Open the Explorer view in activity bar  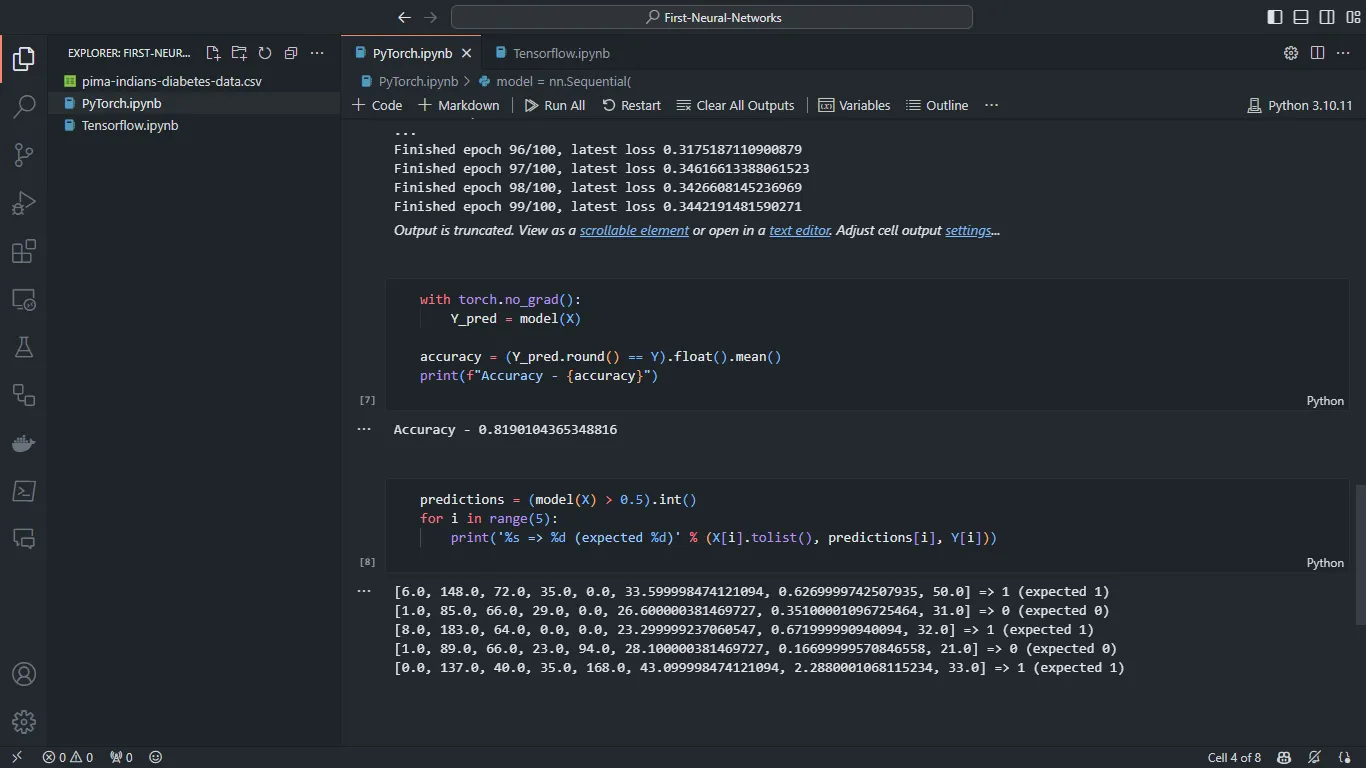[x=24, y=59]
